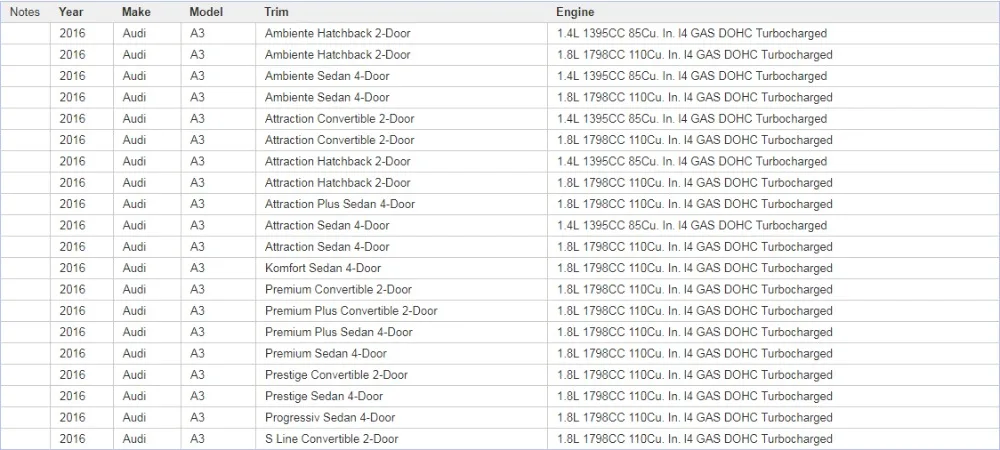This screenshot has height=450, width=1000.
Task: Click the Notes cell in Komfort Sedan row
Action: point(26,268)
